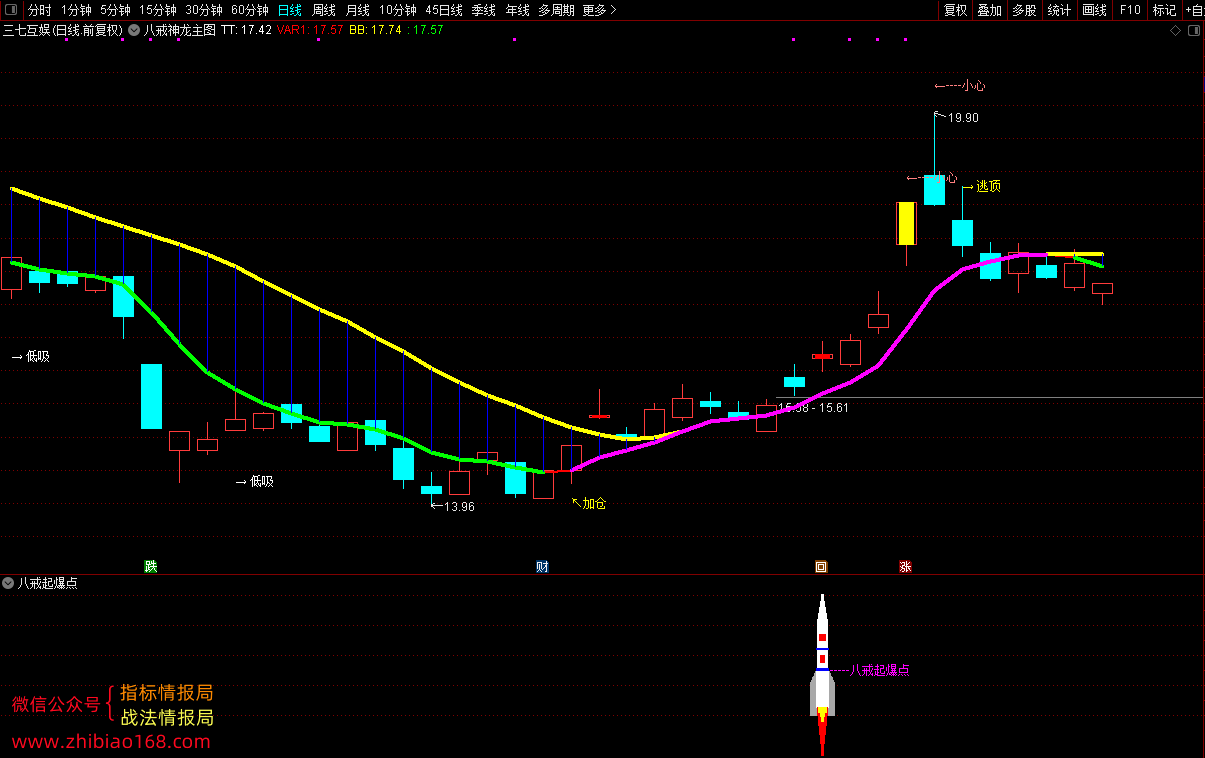Open the 统计 statistics tool

coord(1059,10)
